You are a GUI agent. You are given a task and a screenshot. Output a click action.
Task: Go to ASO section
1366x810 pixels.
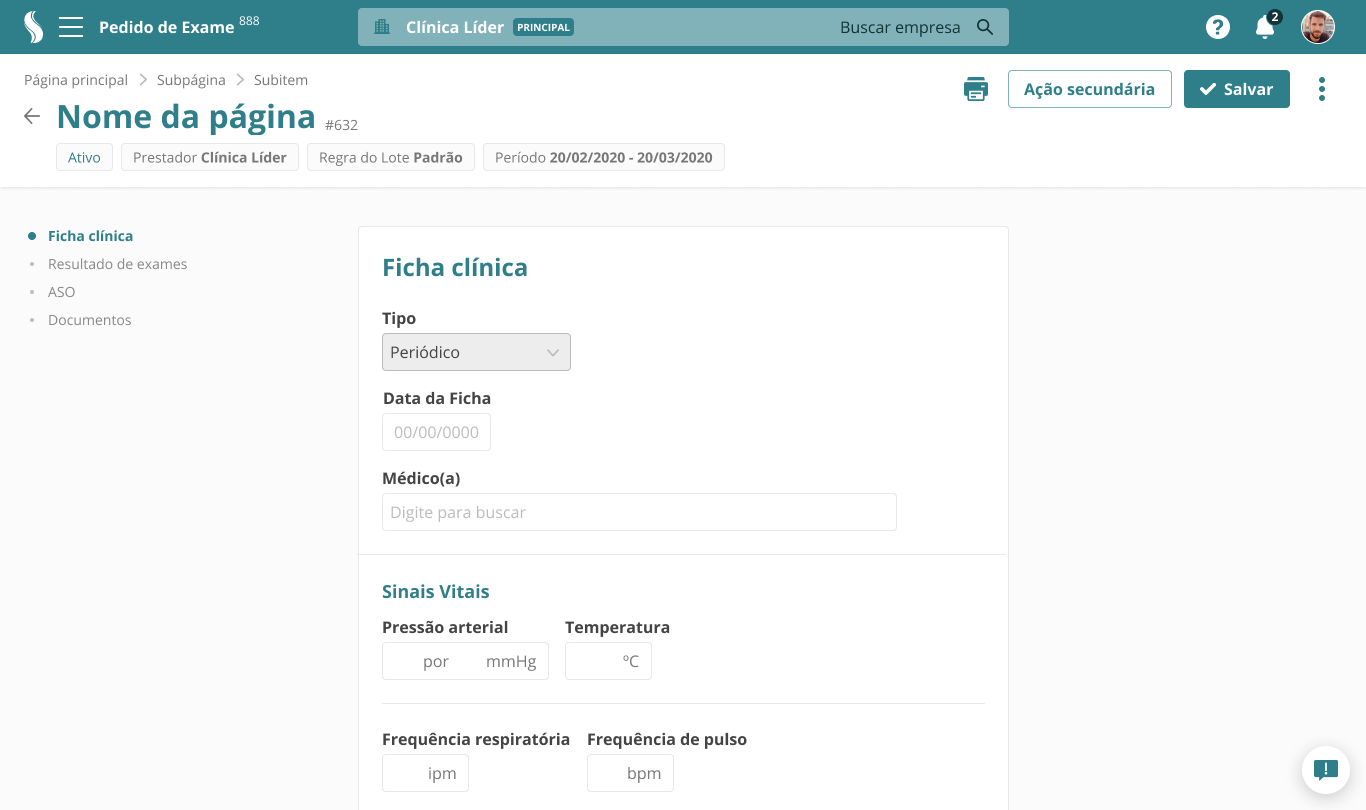[x=62, y=292]
